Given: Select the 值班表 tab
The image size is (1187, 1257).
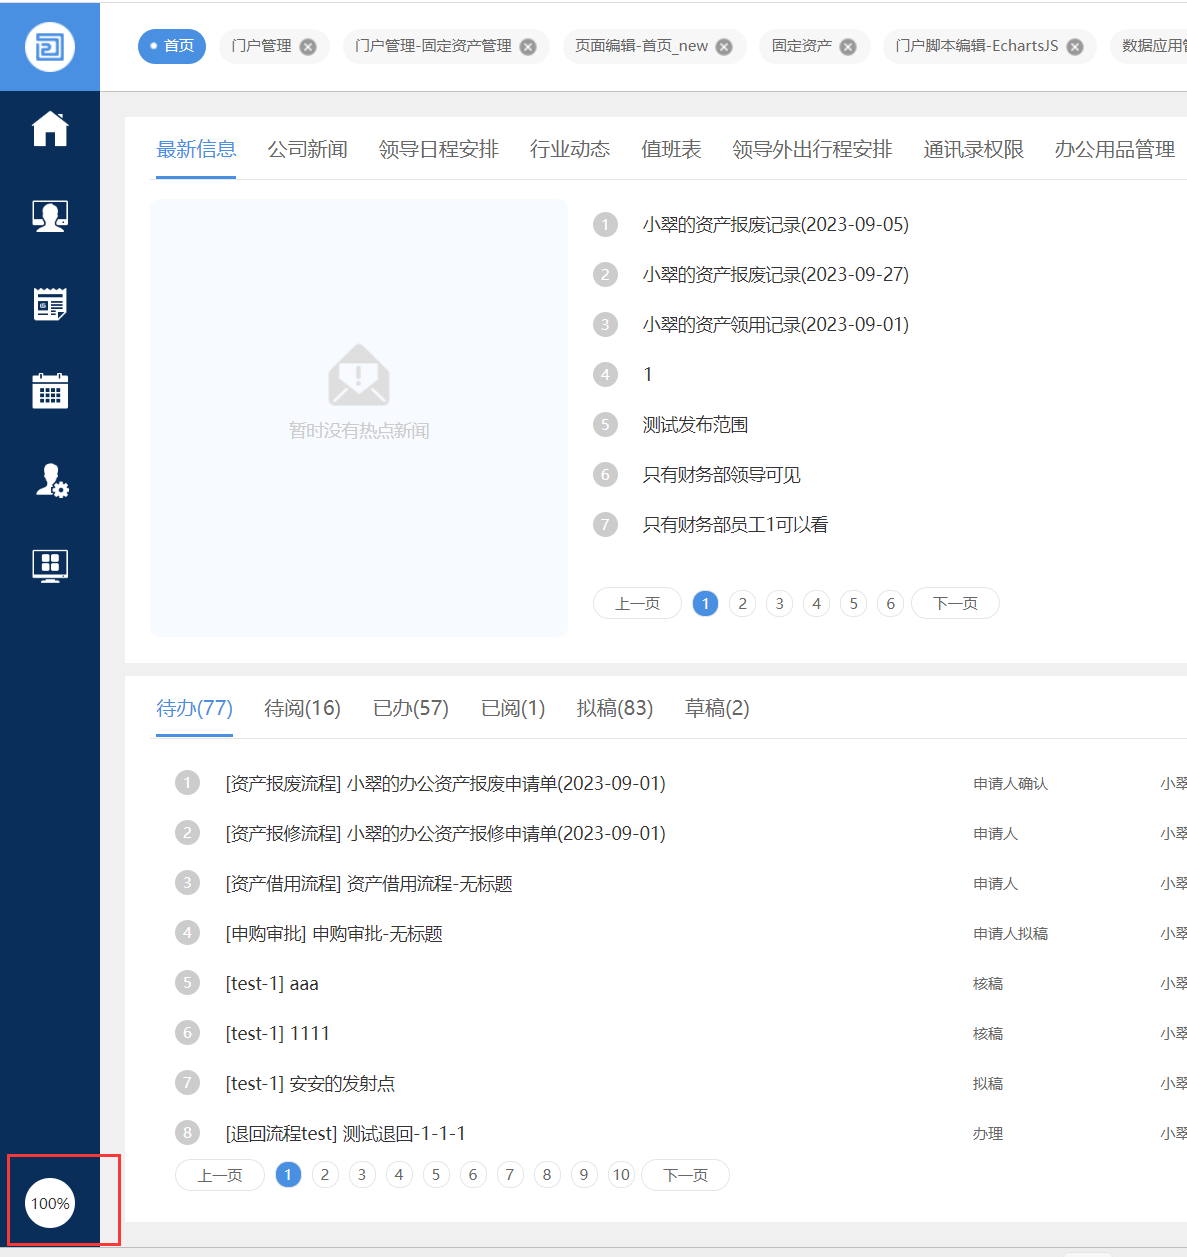Looking at the screenshot, I should pyautogui.click(x=671, y=149).
